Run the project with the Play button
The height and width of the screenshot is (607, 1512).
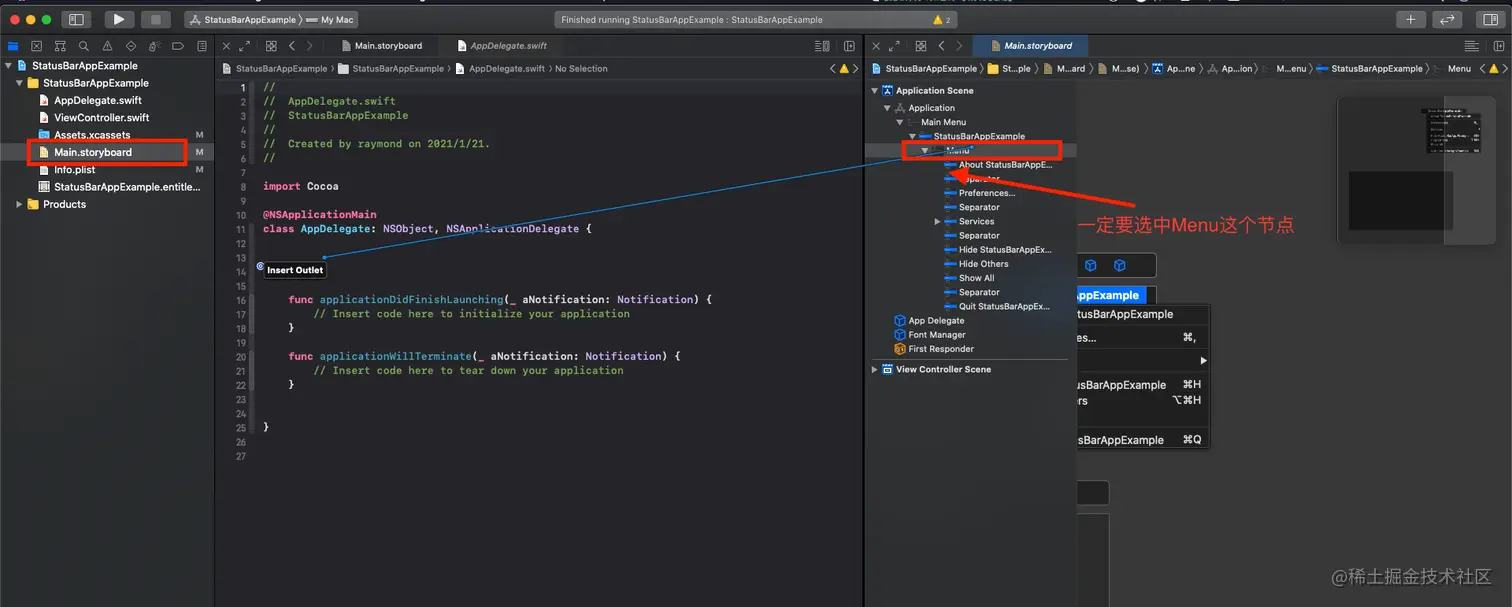pos(119,19)
